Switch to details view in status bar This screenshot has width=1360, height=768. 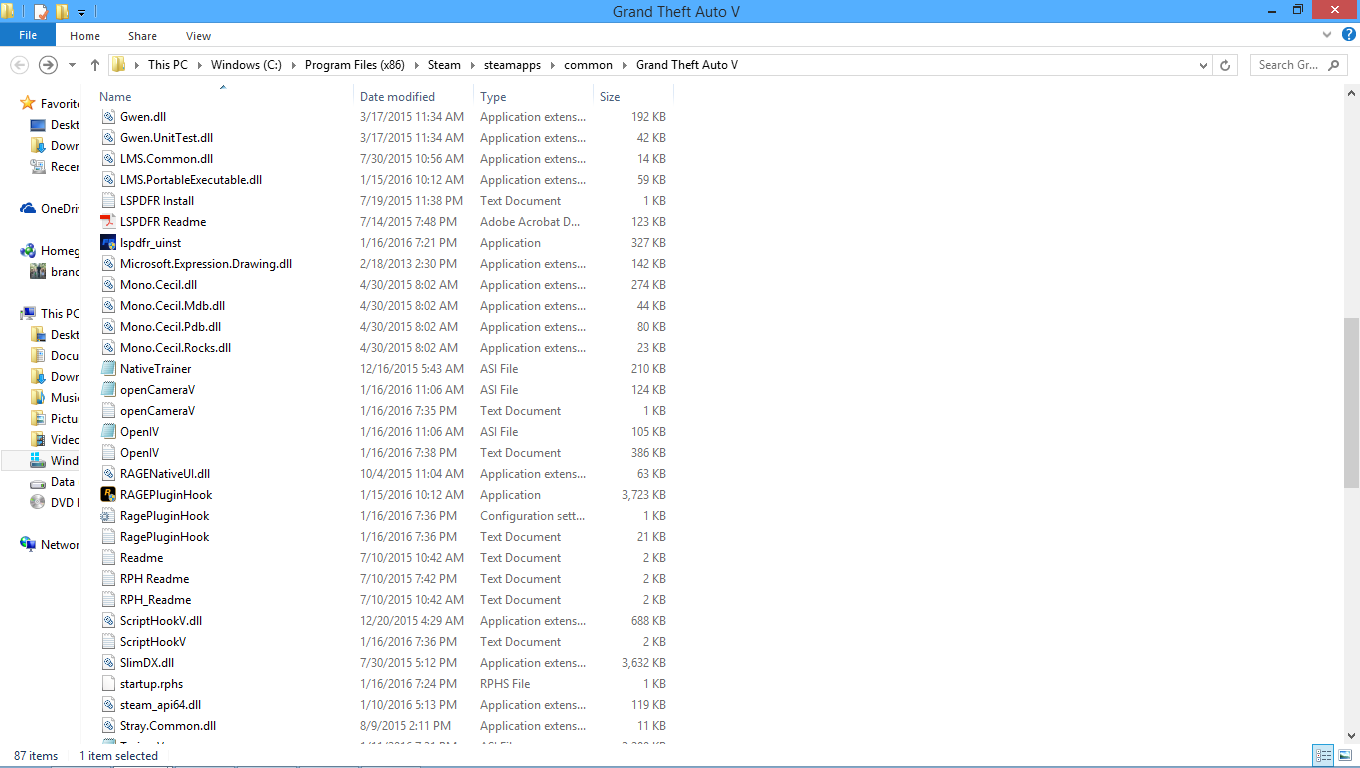[1323, 756]
